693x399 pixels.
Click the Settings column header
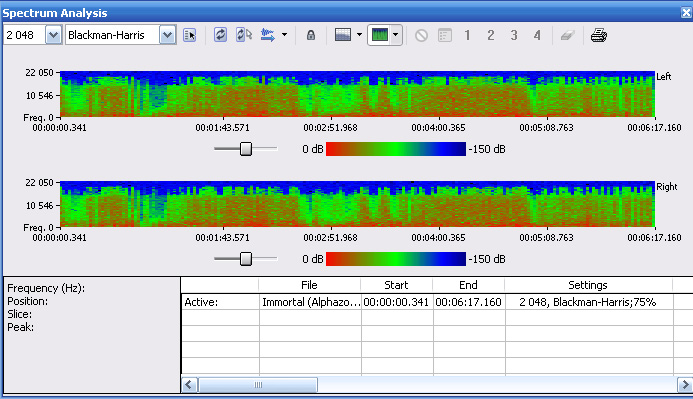pos(588,285)
